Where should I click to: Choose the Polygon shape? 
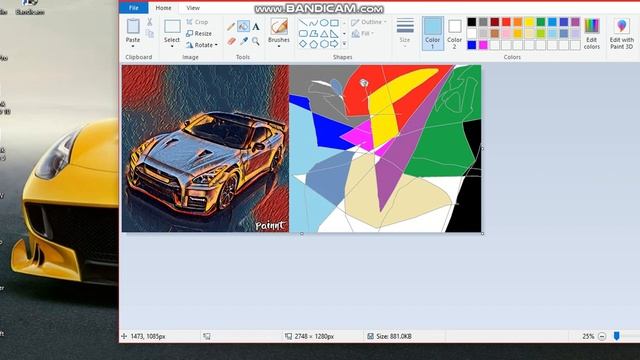pyautogui.click(x=313, y=33)
